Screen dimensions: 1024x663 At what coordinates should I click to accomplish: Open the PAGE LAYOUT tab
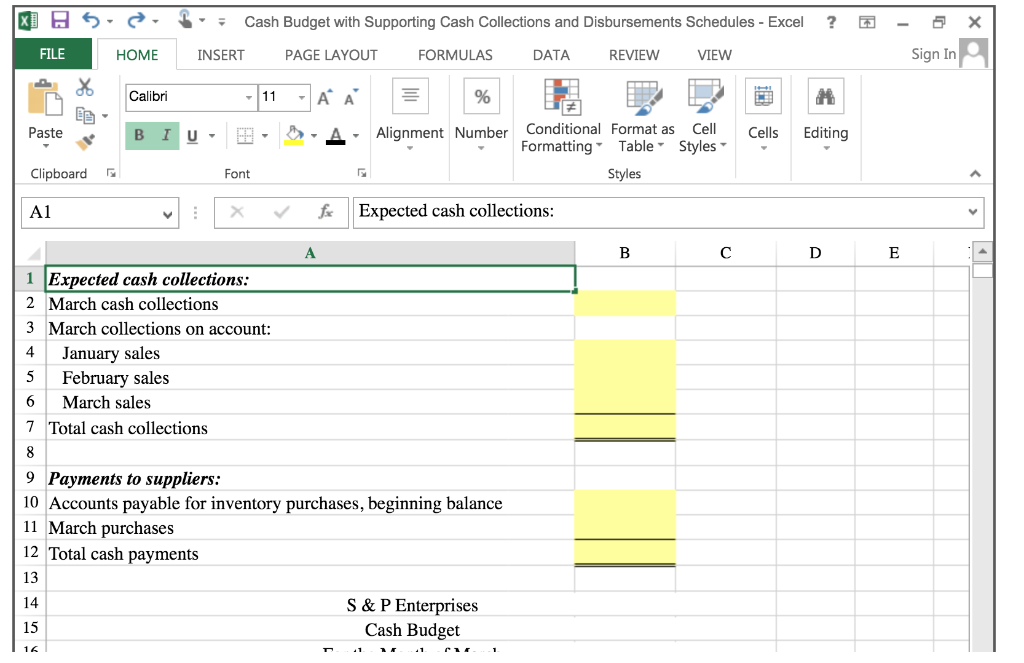pyautogui.click(x=331, y=56)
